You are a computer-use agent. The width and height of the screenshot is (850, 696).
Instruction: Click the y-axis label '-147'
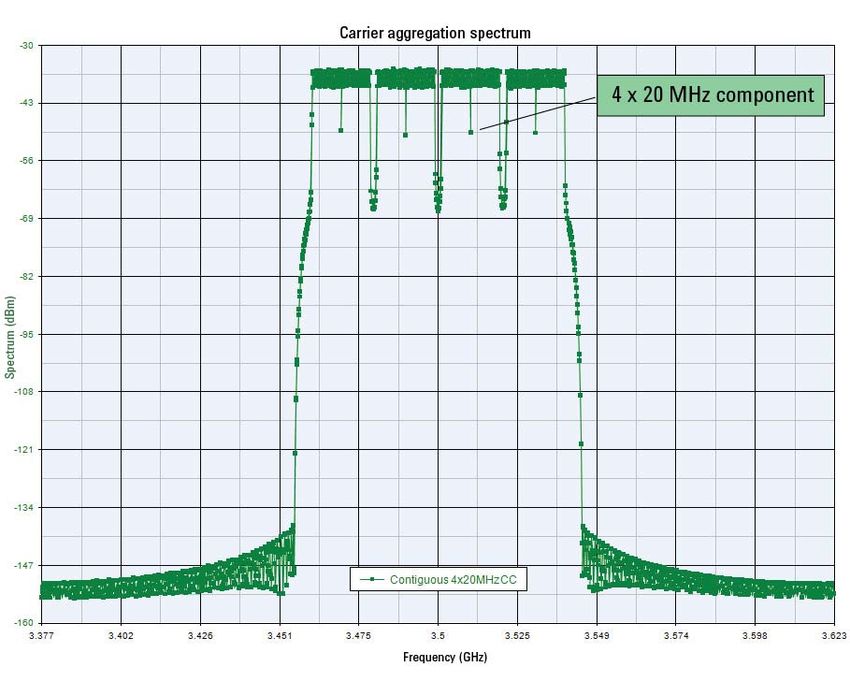25,565
